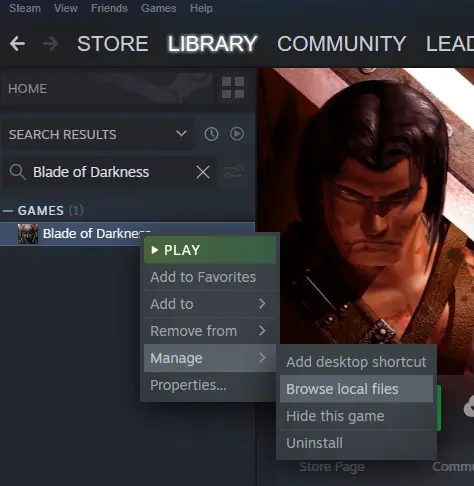Click the ready-to-play filter icon

pos(237,134)
